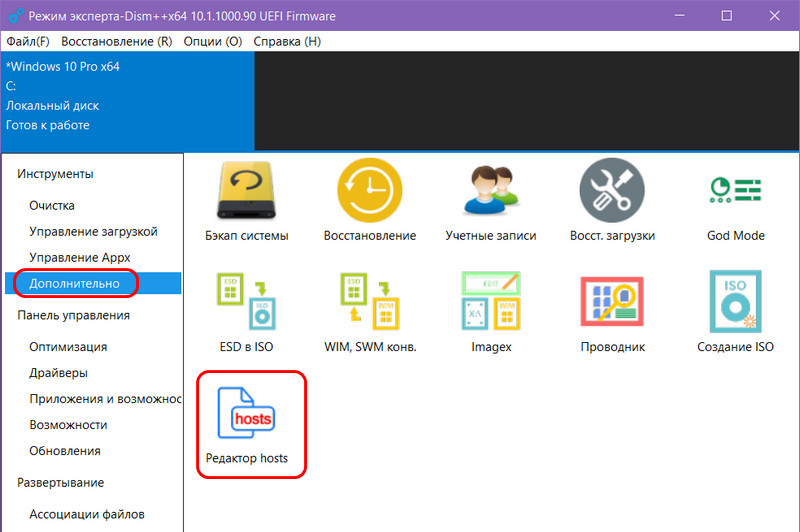Screen dimensions: 800x532
Task: Open the Создание ISO tool
Action: [736, 312]
